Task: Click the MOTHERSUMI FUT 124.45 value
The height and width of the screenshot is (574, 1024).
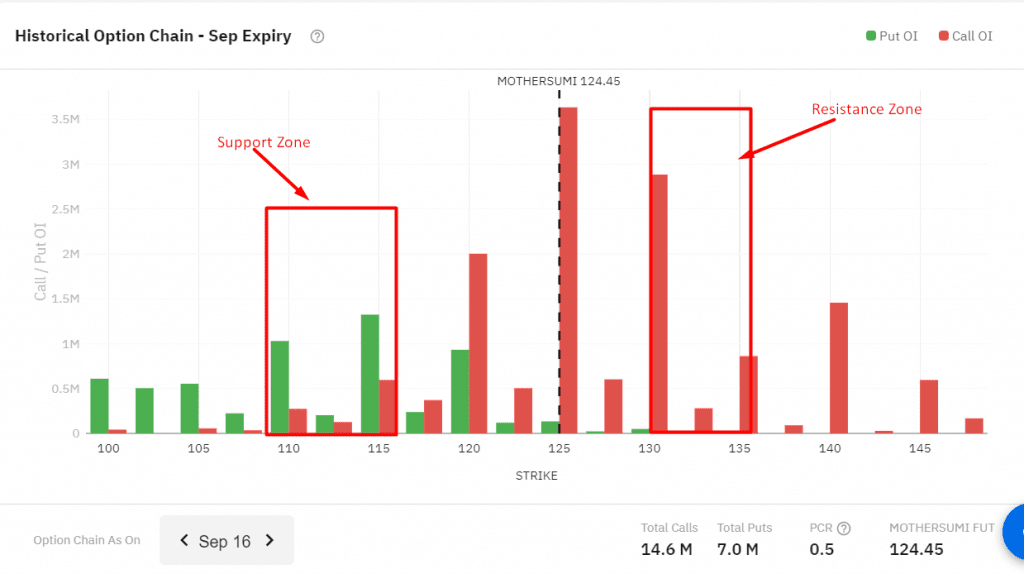Action: (916, 549)
